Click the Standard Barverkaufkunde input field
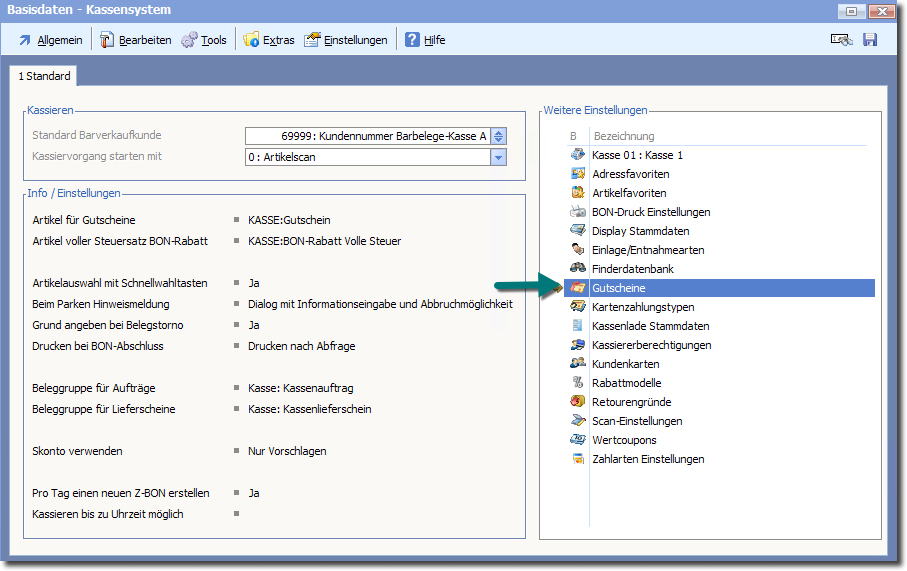The image size is (907, 571). (x=367, y=136)
